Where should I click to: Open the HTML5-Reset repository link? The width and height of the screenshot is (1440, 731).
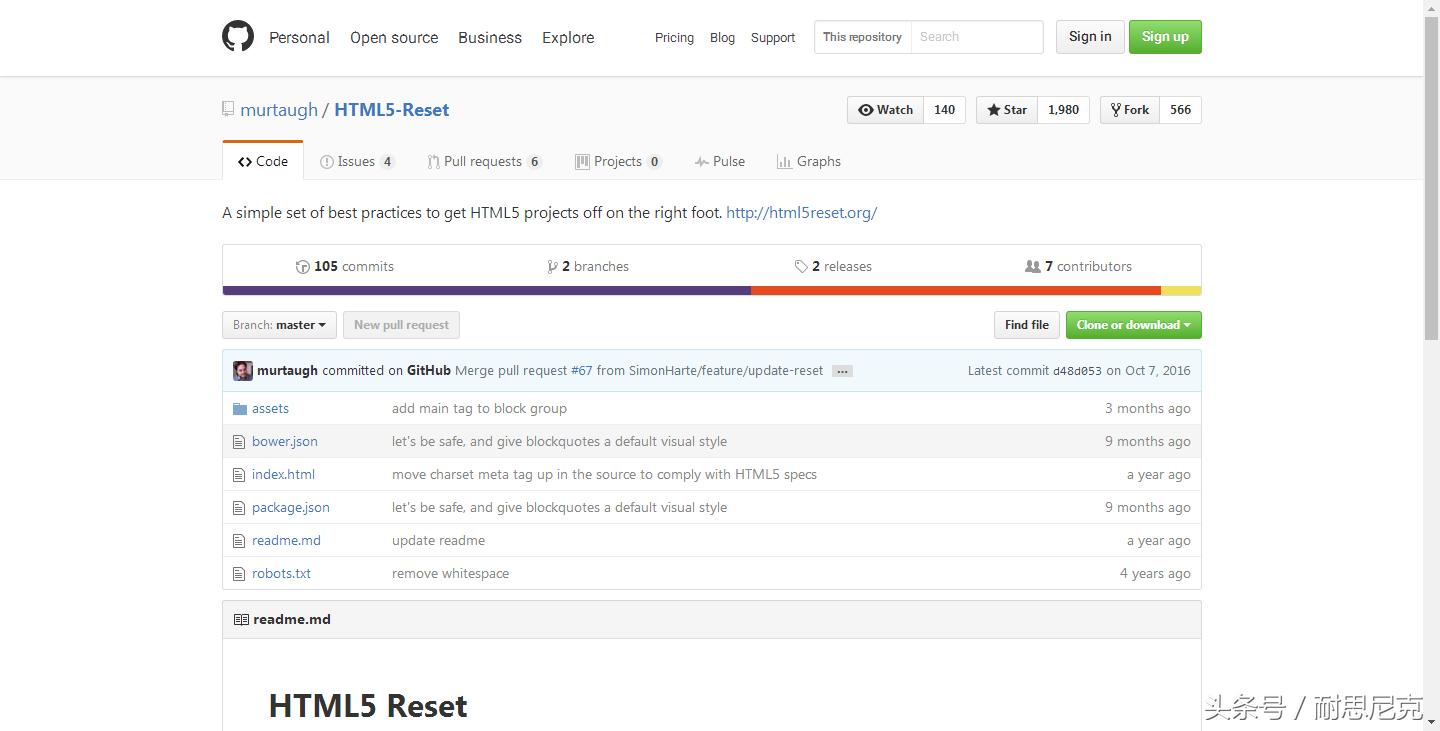[x=392, y=110]
